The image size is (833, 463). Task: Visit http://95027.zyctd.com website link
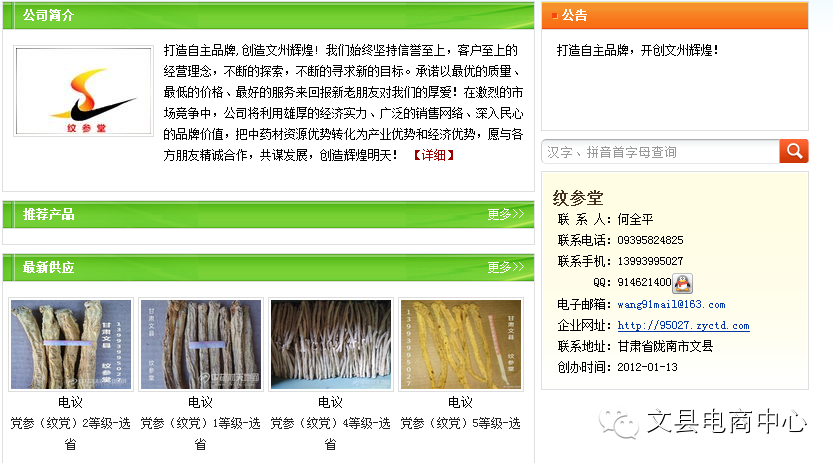tap(683, 325)
